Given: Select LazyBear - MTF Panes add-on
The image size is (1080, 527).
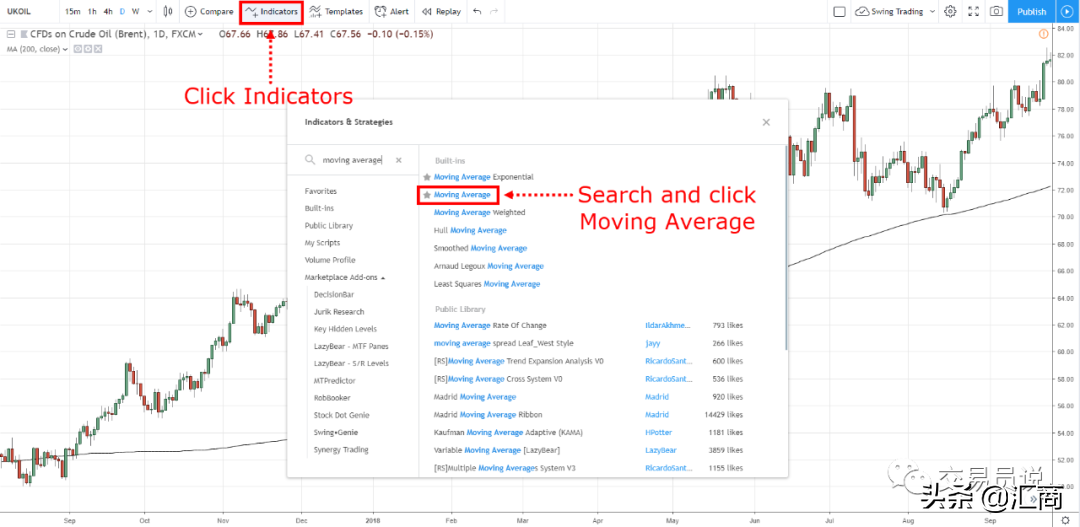Looking at the screenshot, I should click(349, 346).
